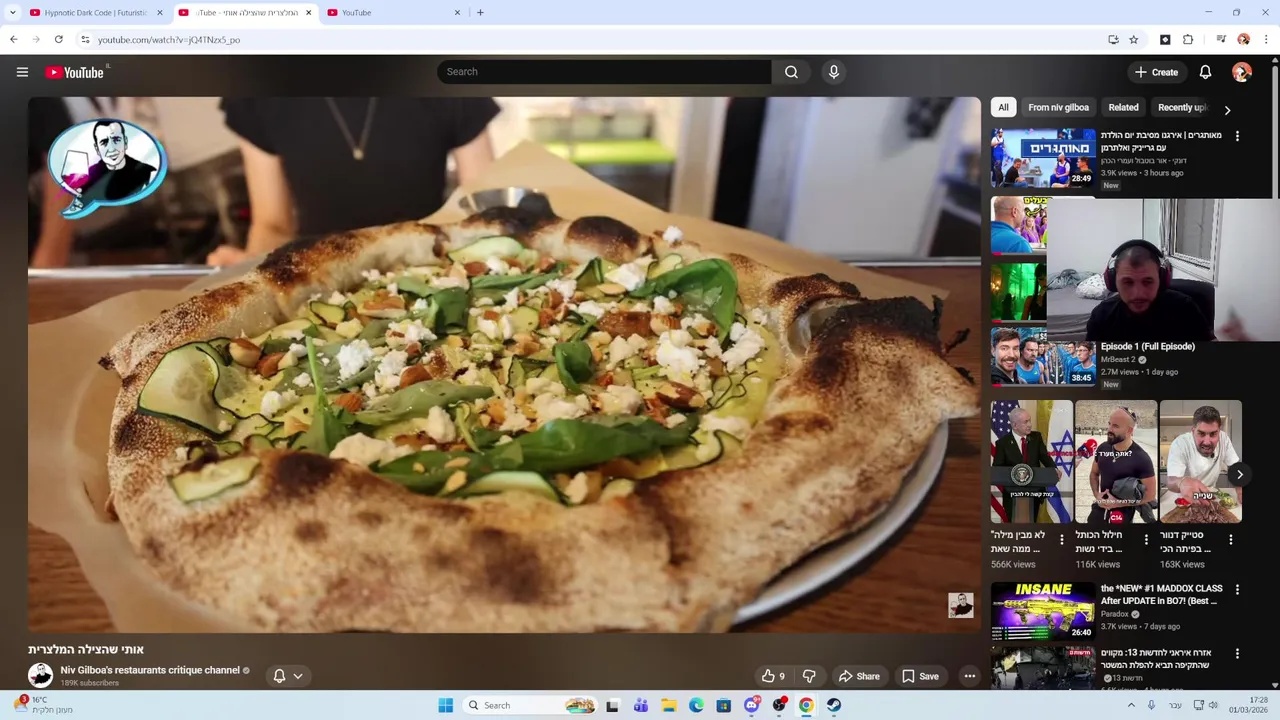1280x720 pixels.
Task: Click the YouTube search input field
Action: tap(604, 72)
